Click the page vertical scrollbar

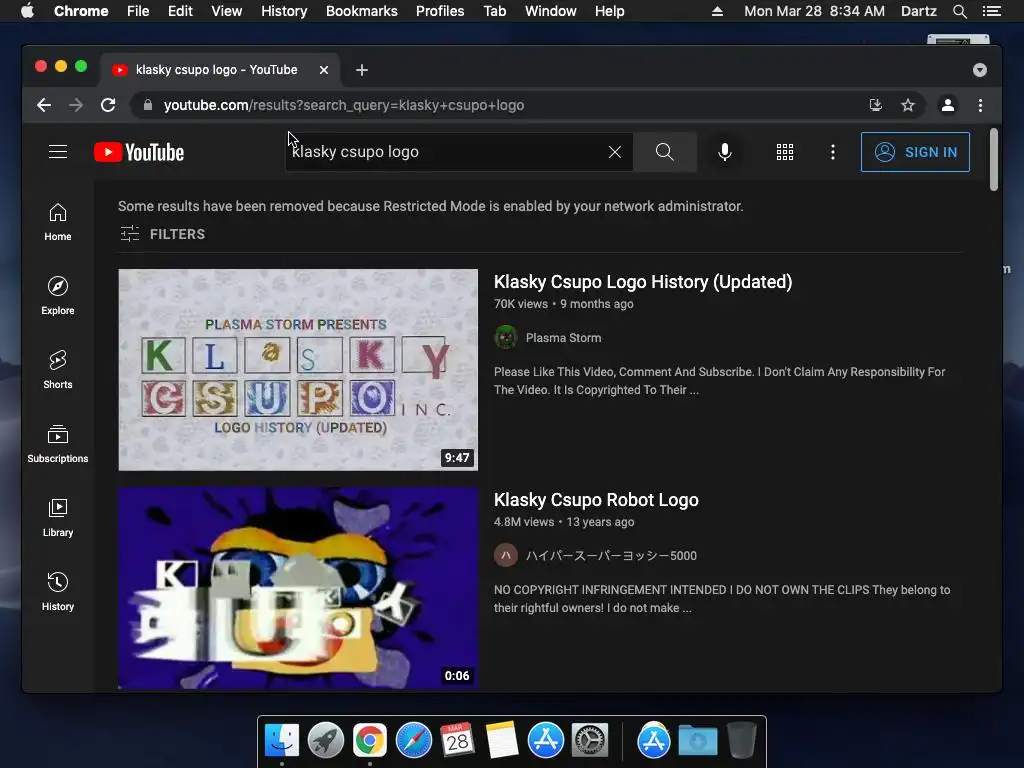(x=993, y=160)
